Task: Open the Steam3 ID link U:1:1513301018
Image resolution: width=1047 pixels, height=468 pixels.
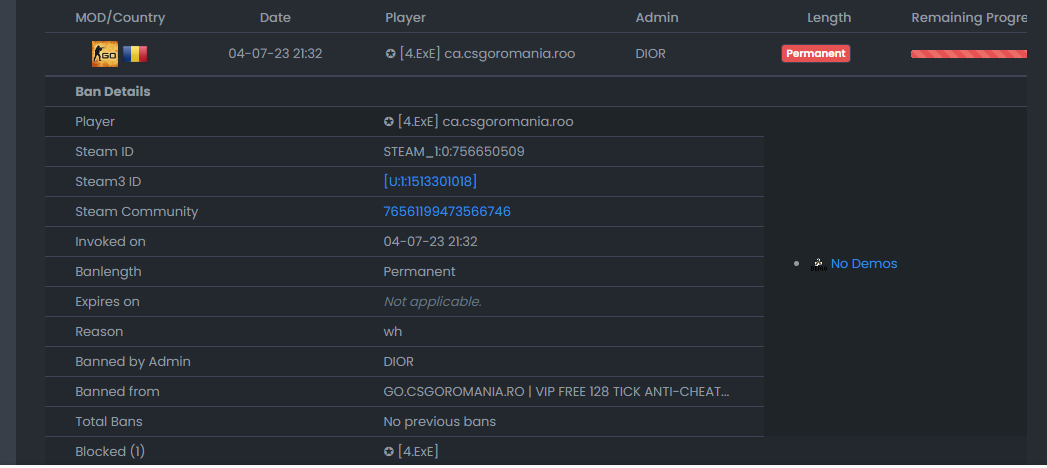Action: (430, 182)
